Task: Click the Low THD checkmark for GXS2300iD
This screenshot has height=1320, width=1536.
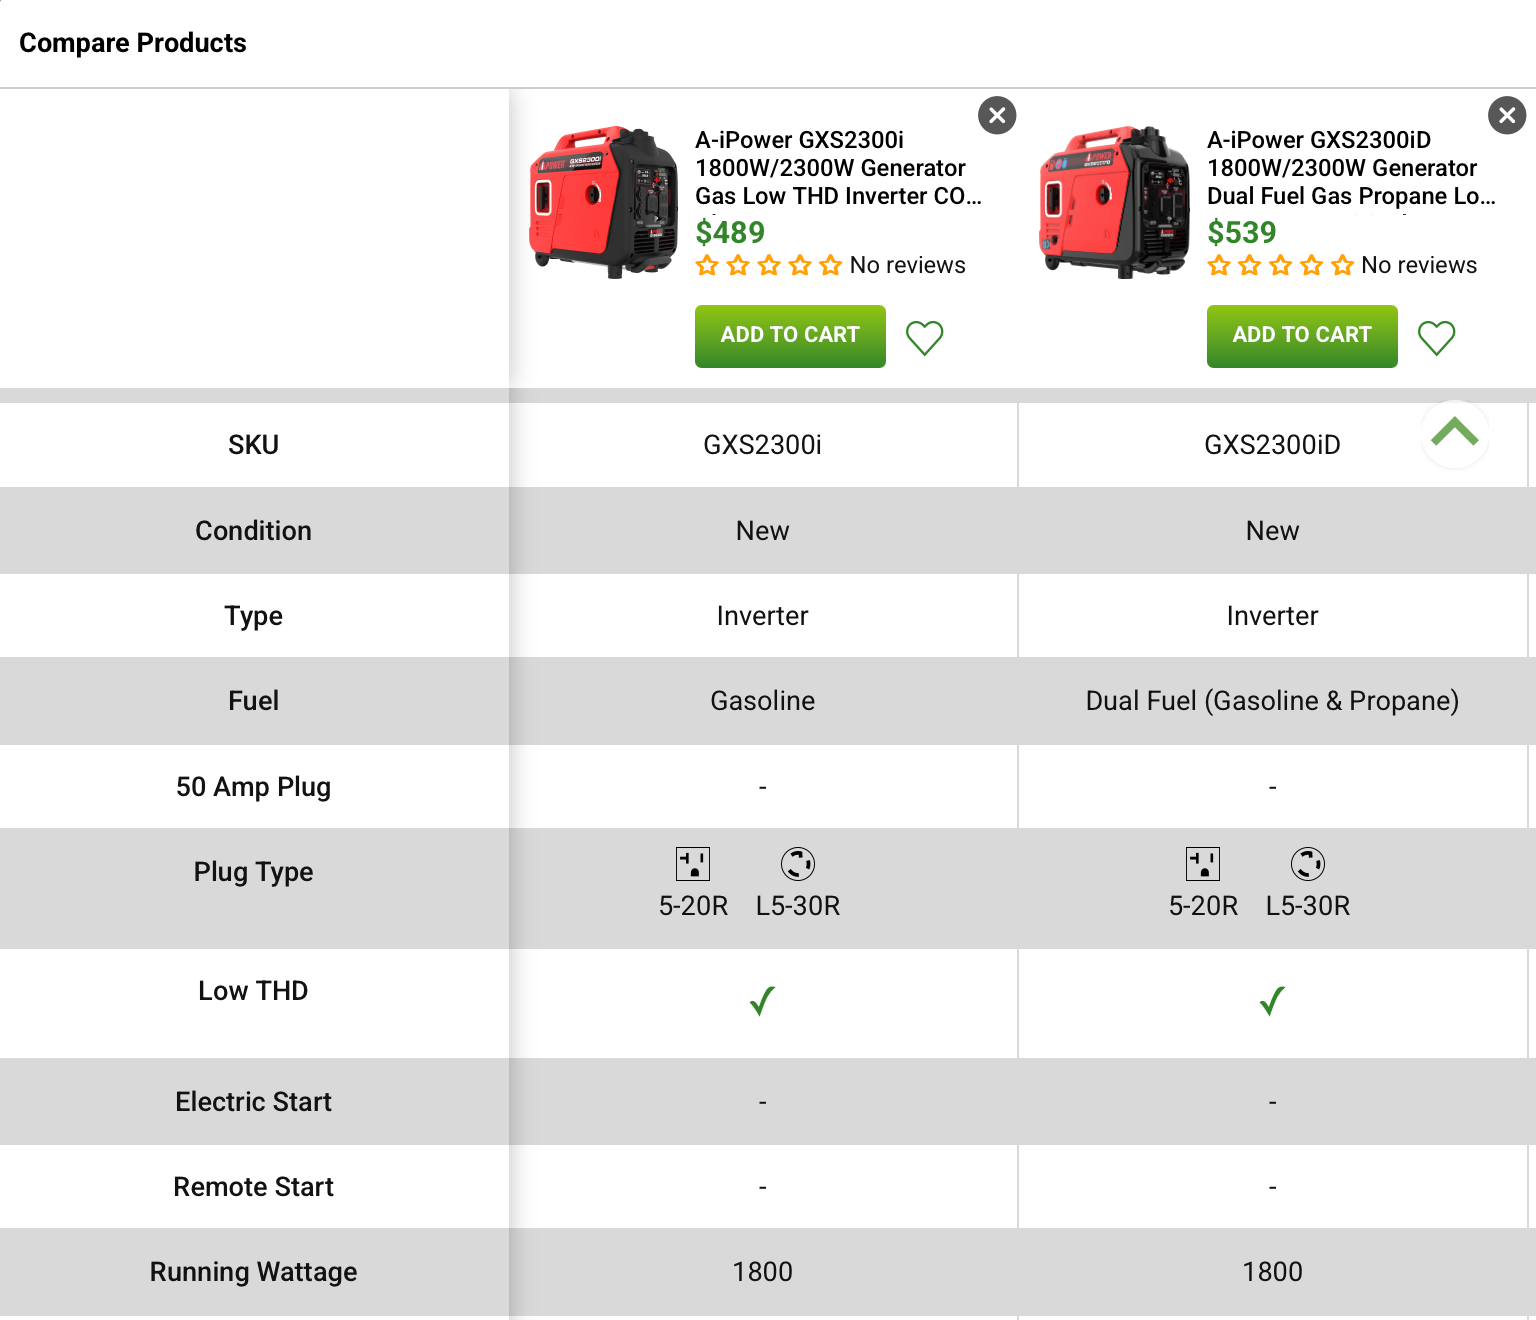Action: (x=1272, y=1001)
